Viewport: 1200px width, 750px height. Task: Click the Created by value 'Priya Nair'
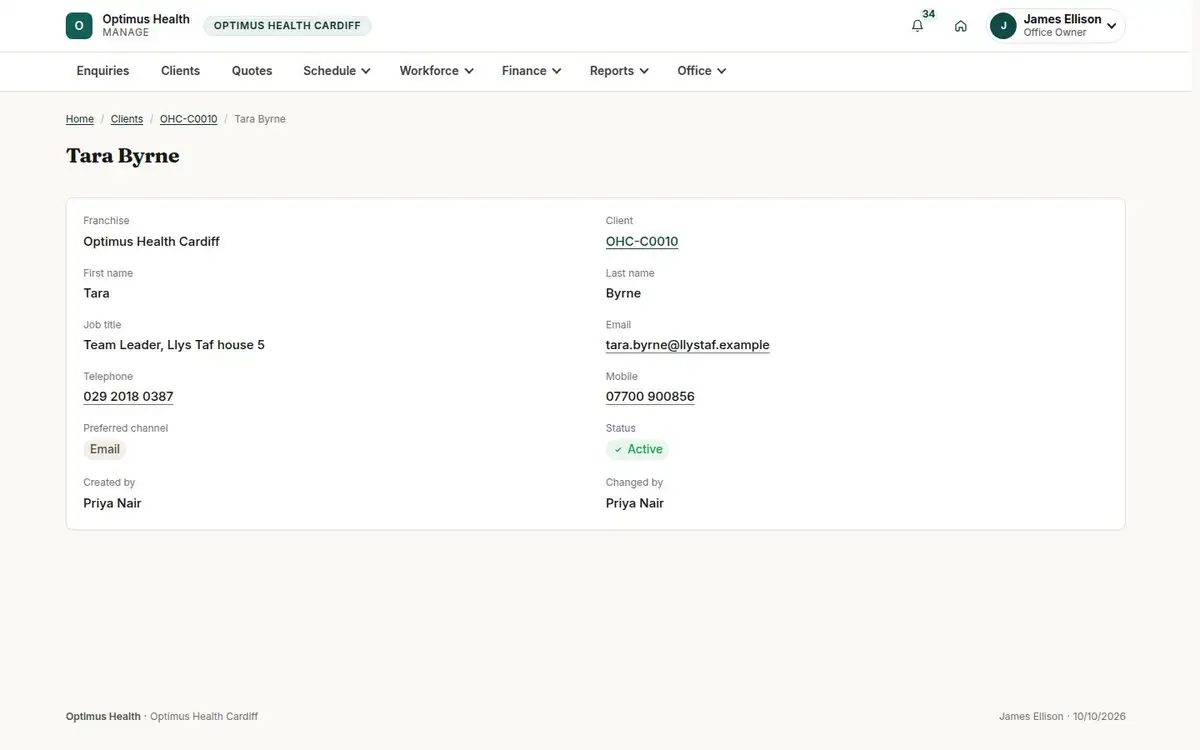pos(112,503)
